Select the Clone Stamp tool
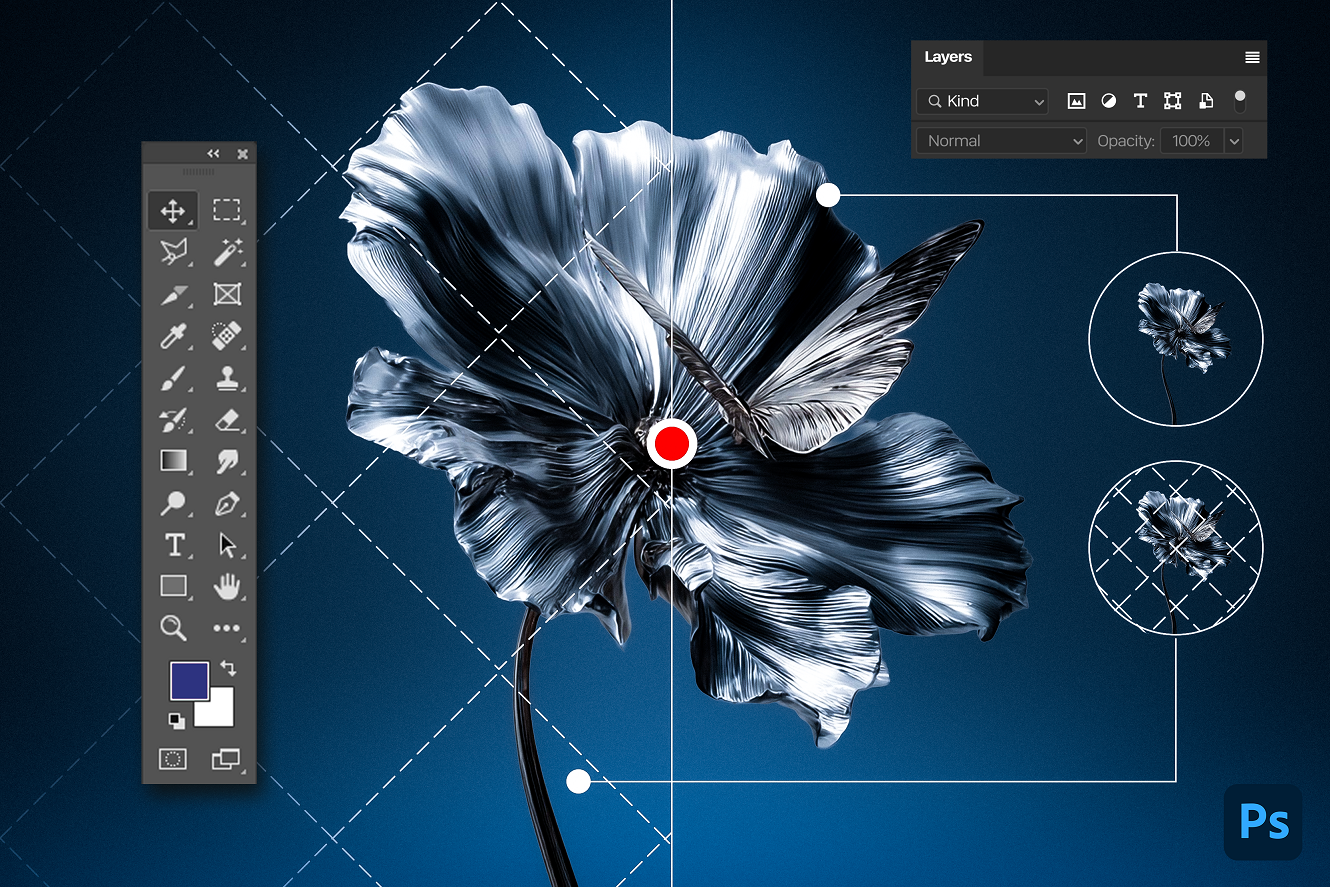The image size is (1330, 887). (228, 378)
